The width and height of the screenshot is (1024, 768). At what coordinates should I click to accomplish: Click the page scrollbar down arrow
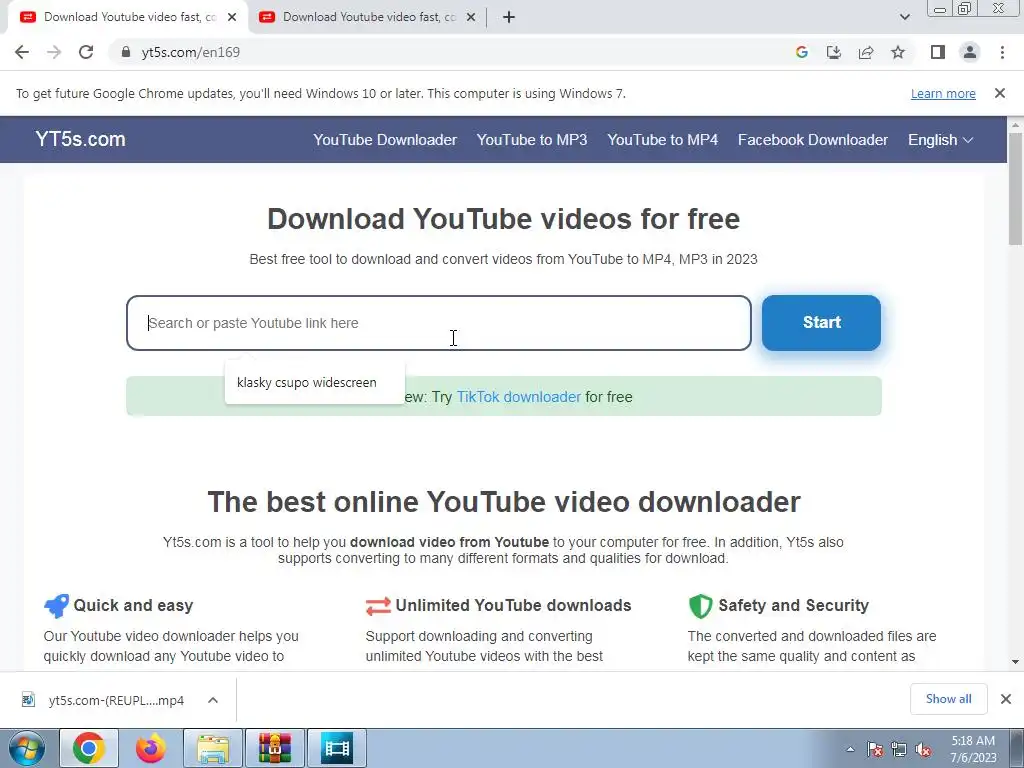click(x=1016, y=662)
